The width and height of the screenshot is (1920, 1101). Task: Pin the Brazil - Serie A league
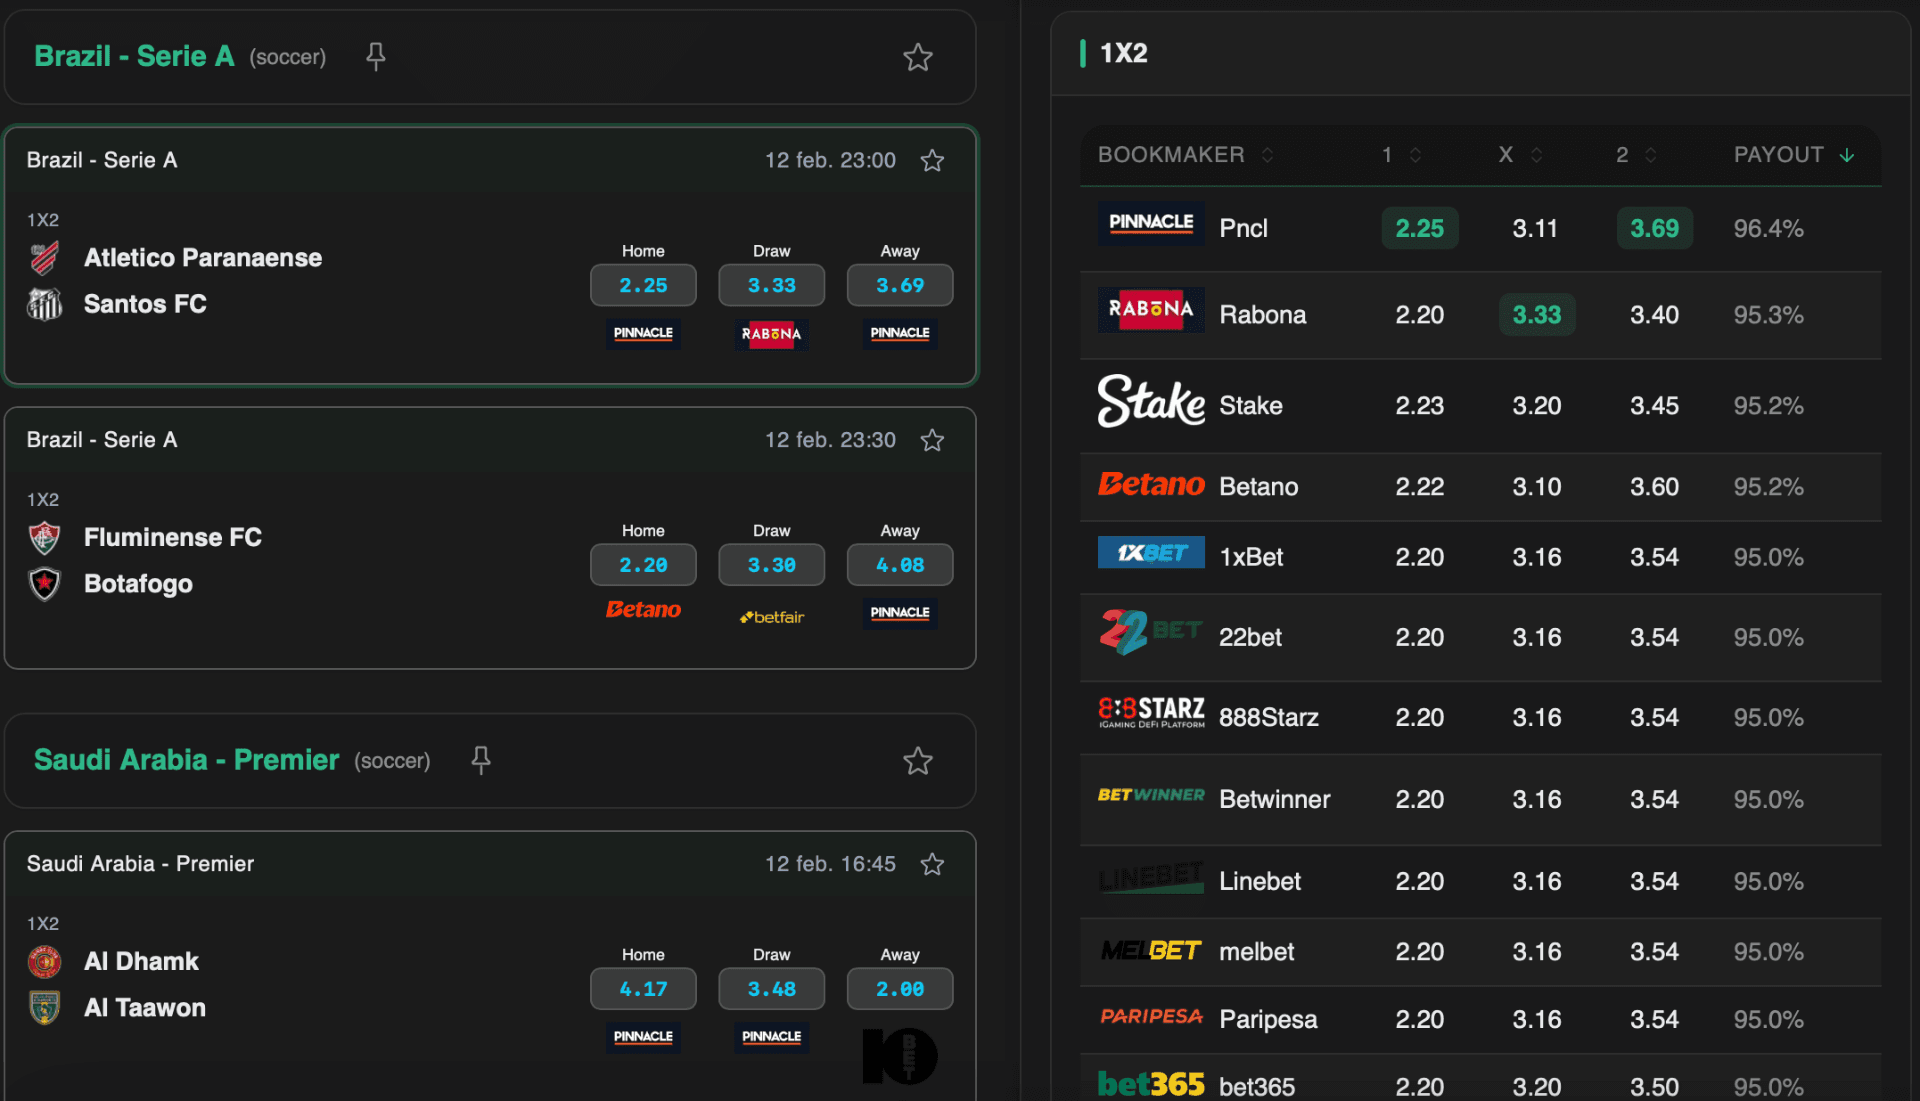coord(376,57)
